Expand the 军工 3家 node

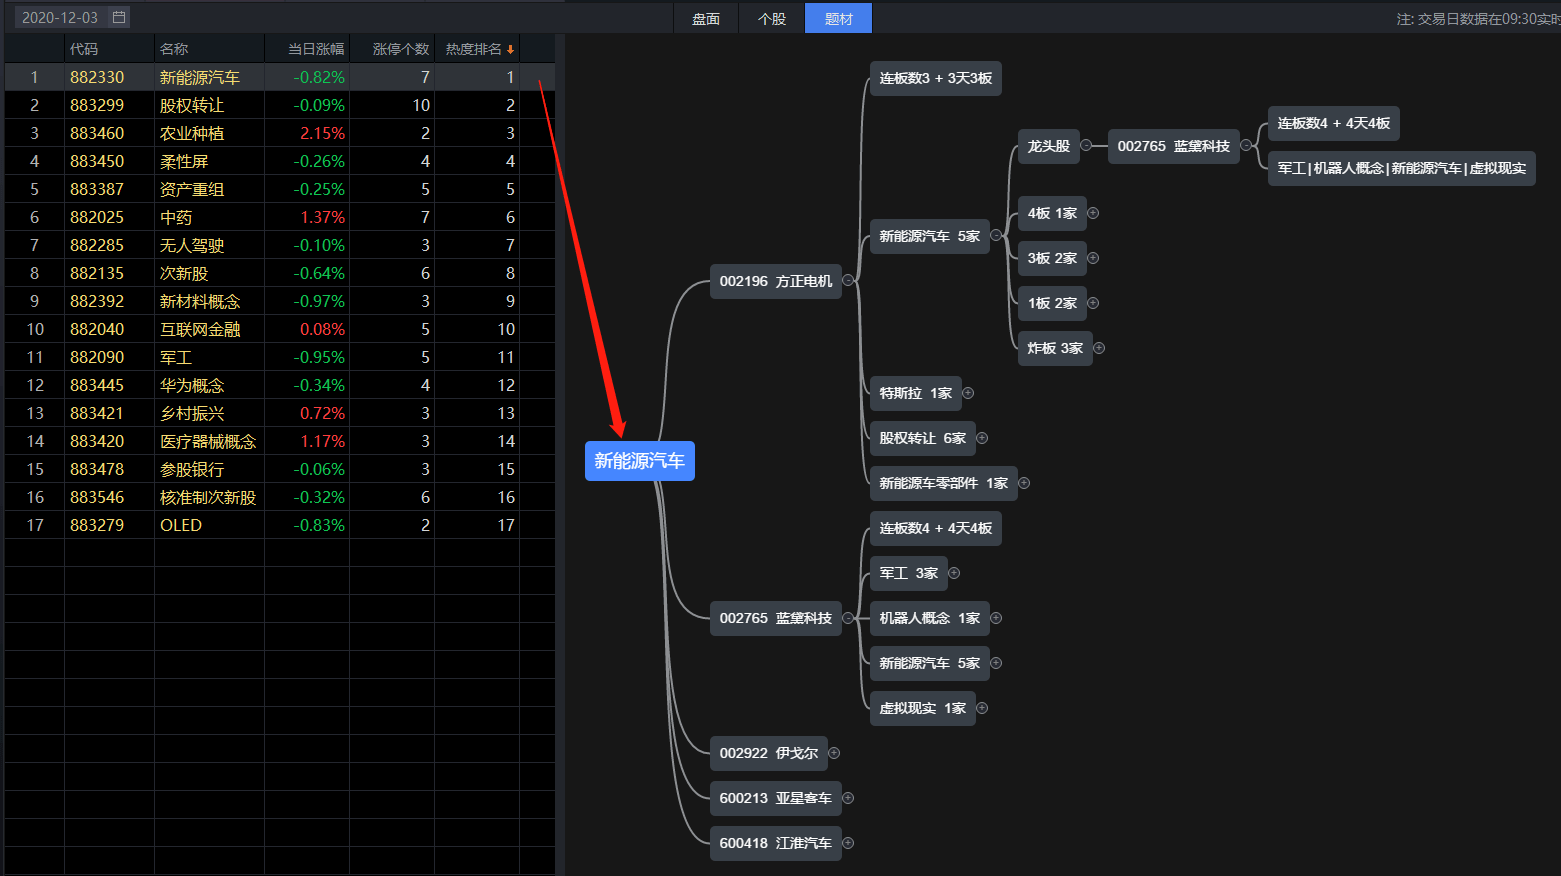[x=954, y=573]
